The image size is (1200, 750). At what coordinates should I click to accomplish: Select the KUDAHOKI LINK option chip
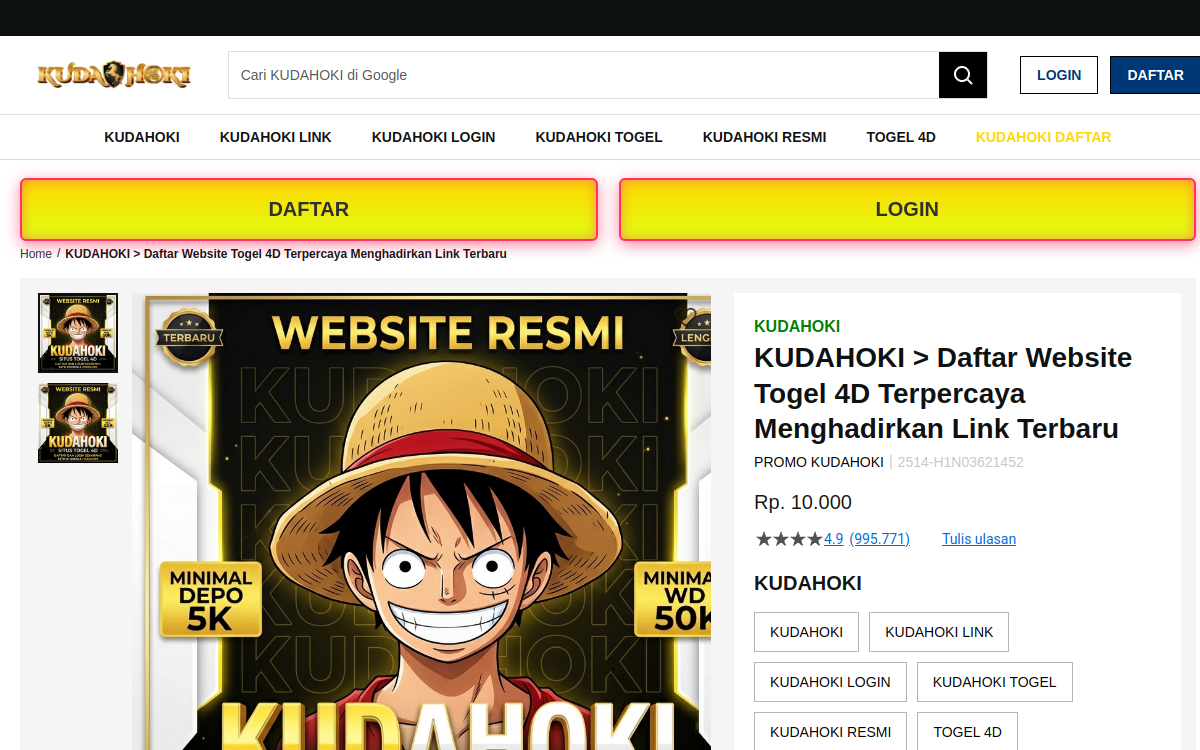point(939,632)
